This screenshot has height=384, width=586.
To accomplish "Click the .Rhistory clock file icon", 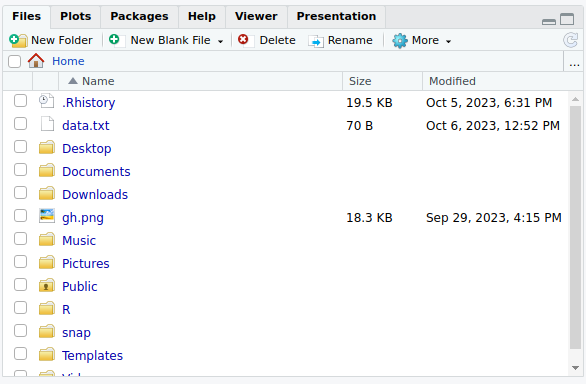I will [x=46, y=101].
